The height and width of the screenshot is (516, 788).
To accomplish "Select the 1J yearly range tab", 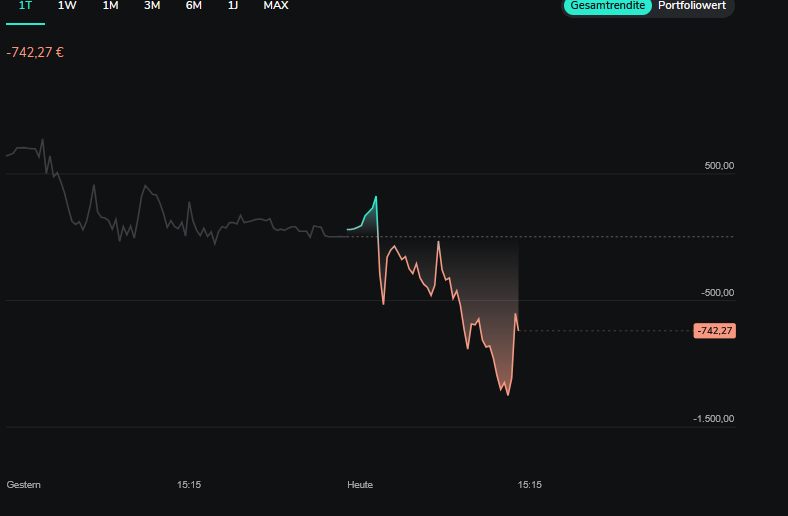I will click(x=233, y=6).
